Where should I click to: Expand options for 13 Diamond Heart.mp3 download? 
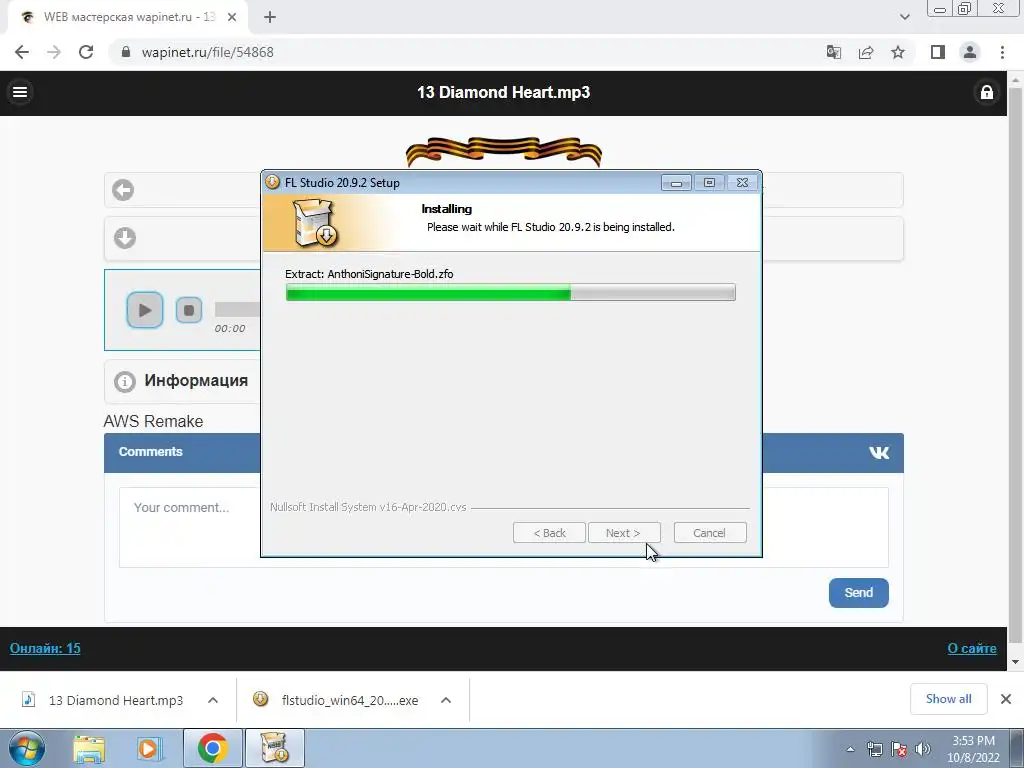pos(213,700)
